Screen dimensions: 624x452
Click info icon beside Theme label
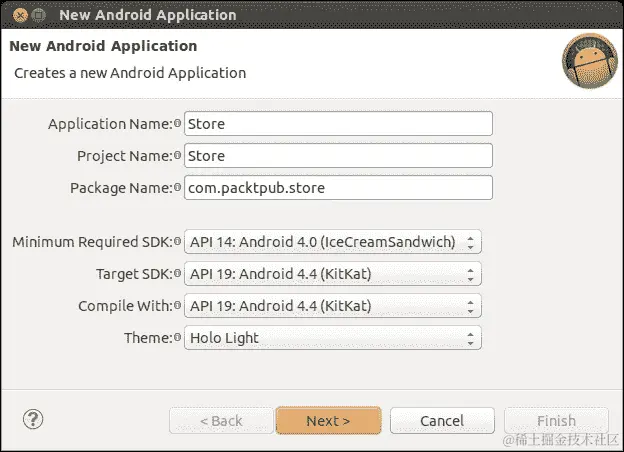[x=177, y=337]
